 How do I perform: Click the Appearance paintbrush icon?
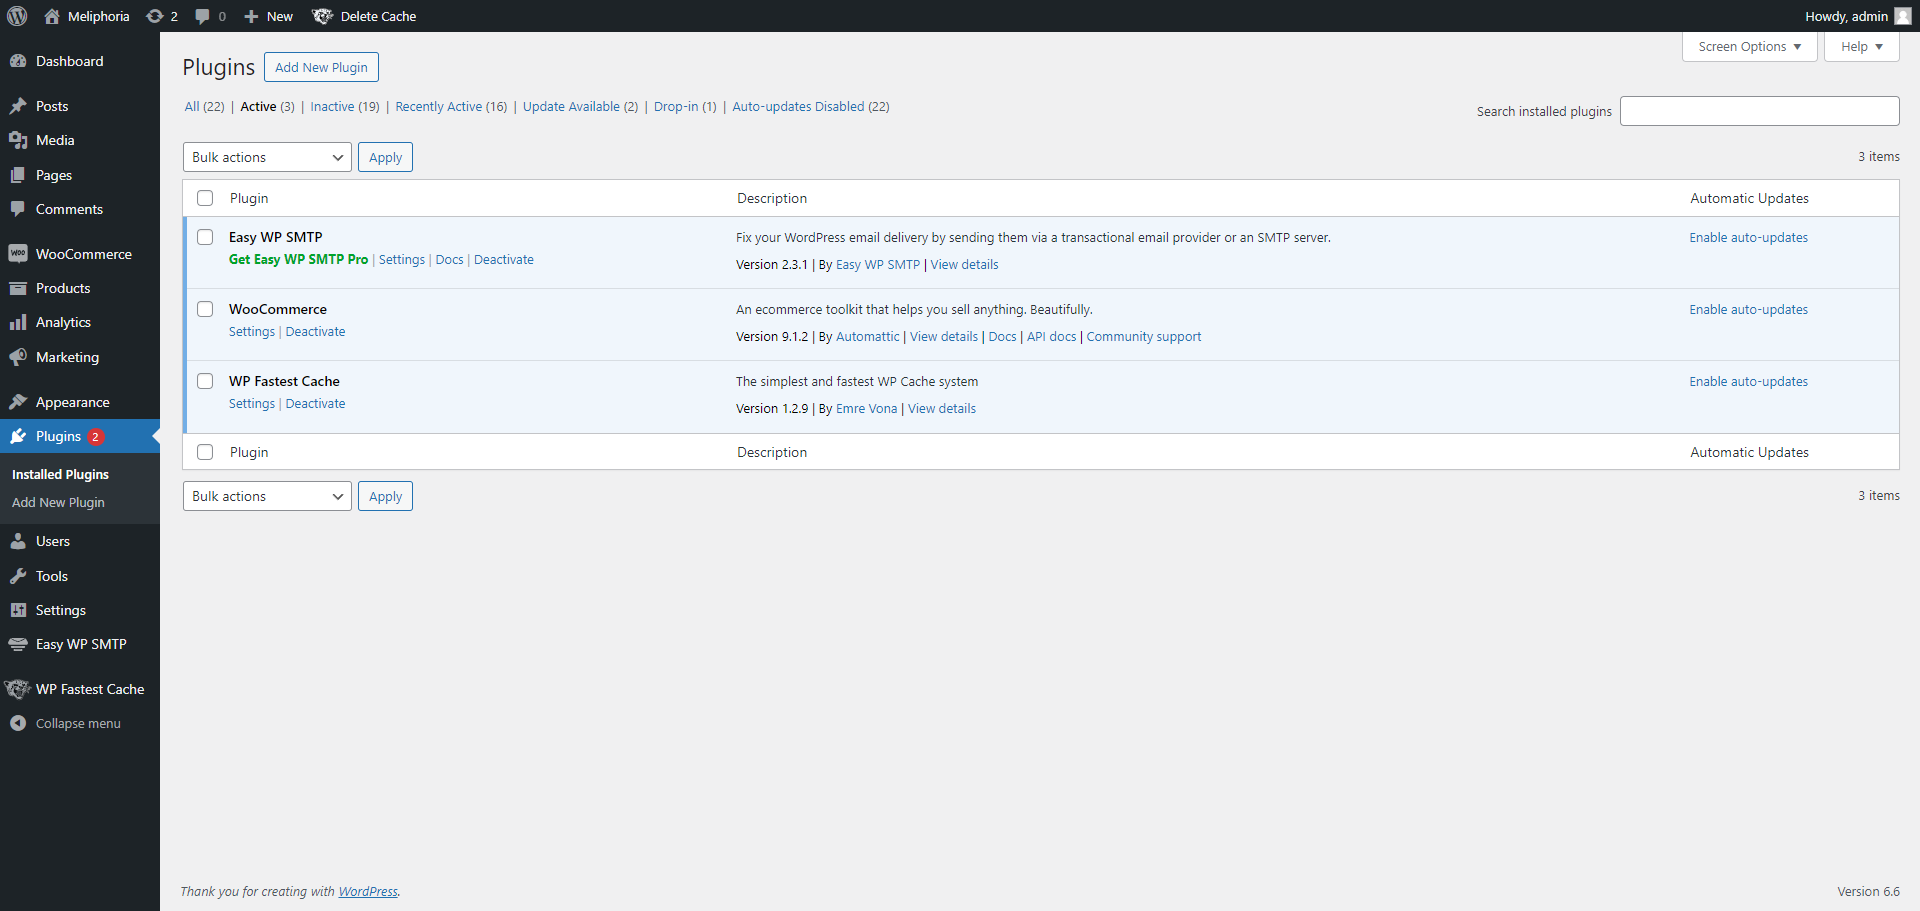pyautogui.click(x=18, y=402)
